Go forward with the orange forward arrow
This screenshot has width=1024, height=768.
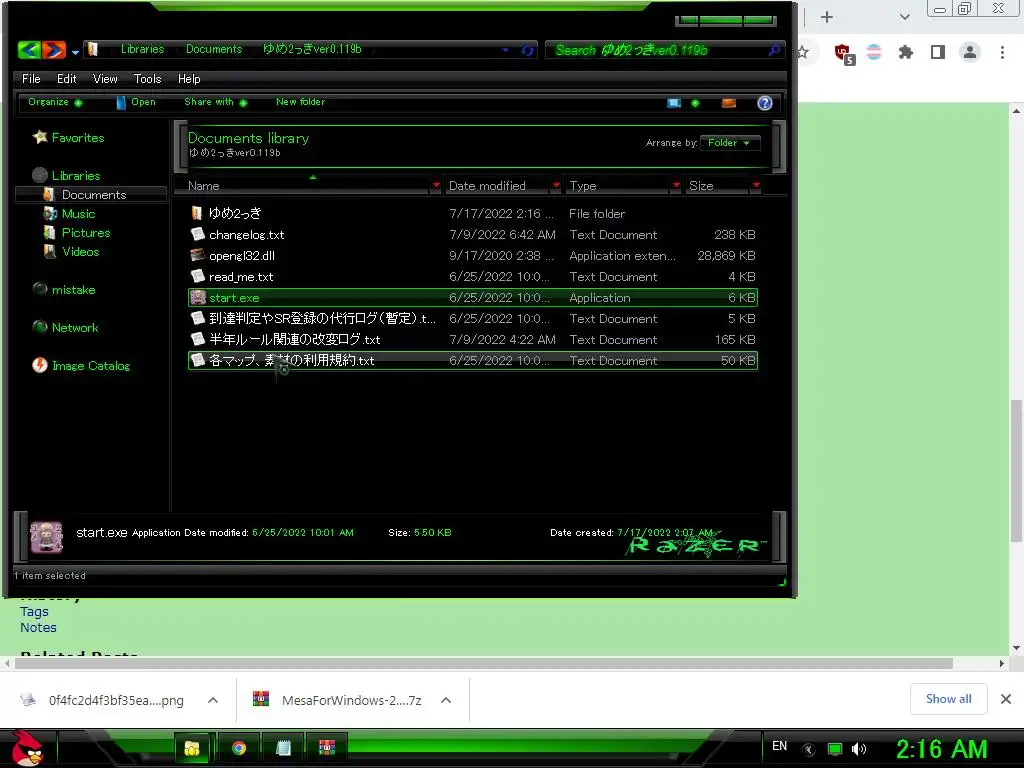54,50
